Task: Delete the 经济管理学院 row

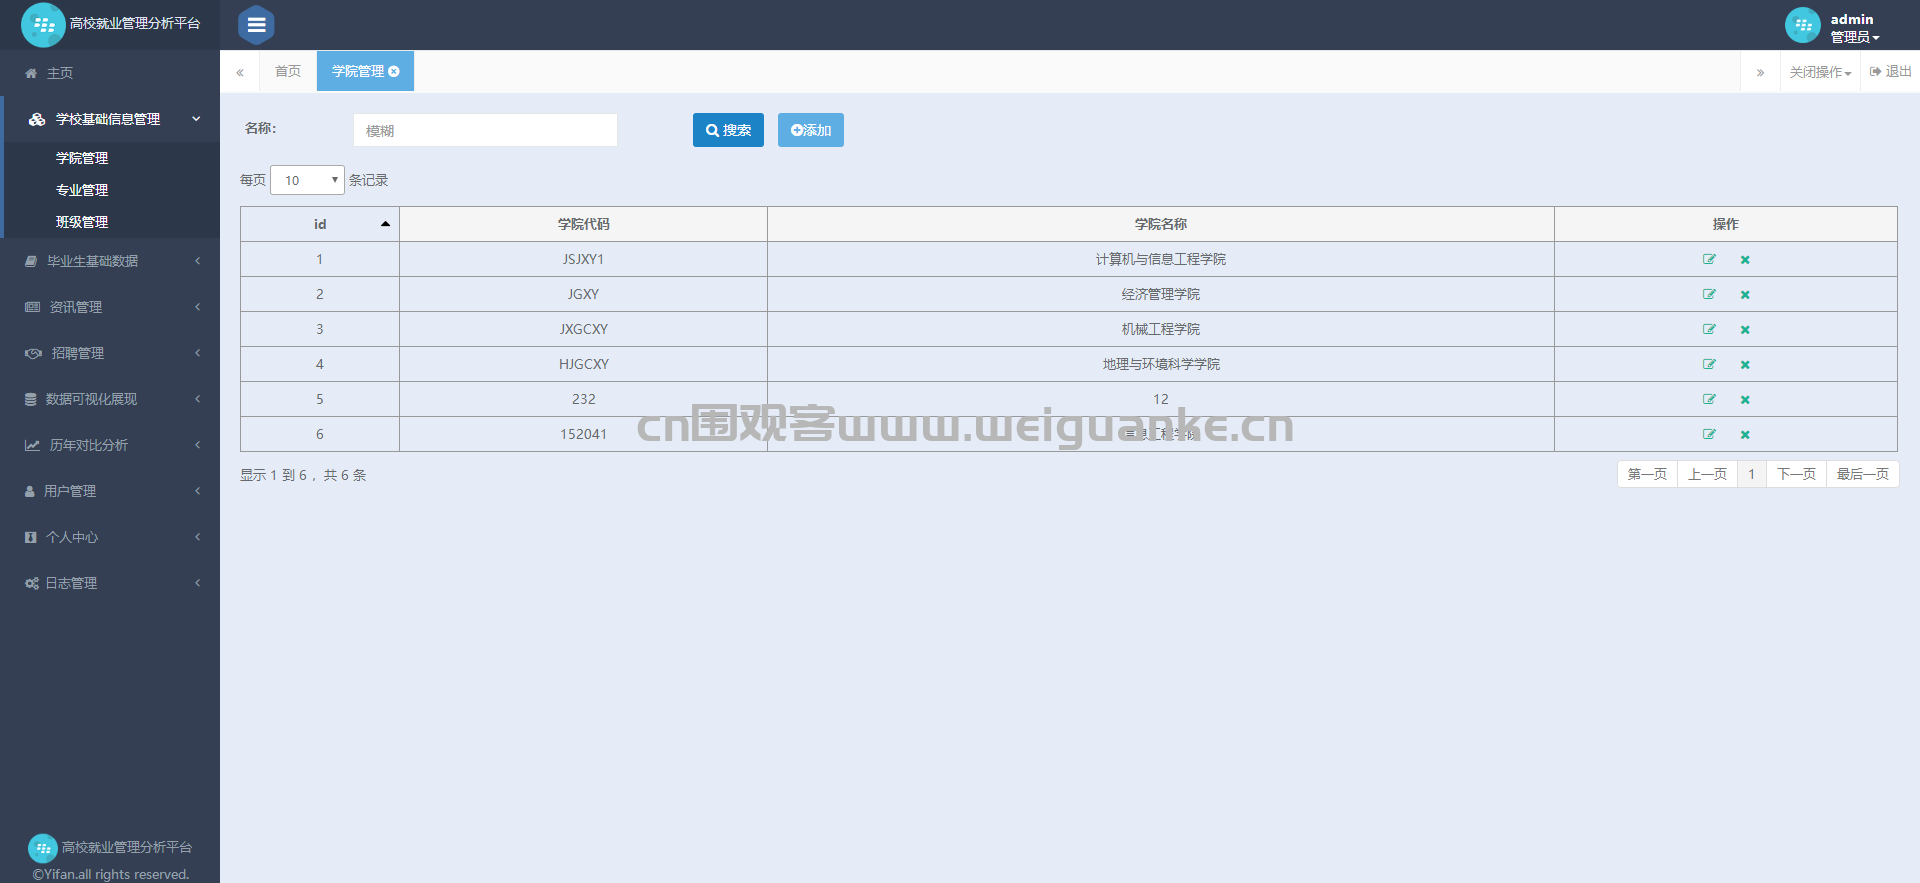Action: [x=1745, y=295]
